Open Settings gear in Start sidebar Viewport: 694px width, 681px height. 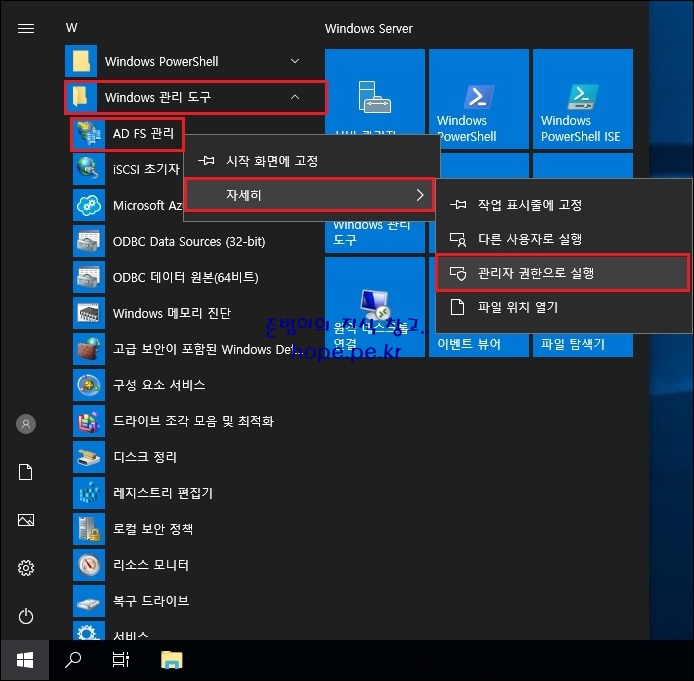pyautogui.click(x=26, y=568)
